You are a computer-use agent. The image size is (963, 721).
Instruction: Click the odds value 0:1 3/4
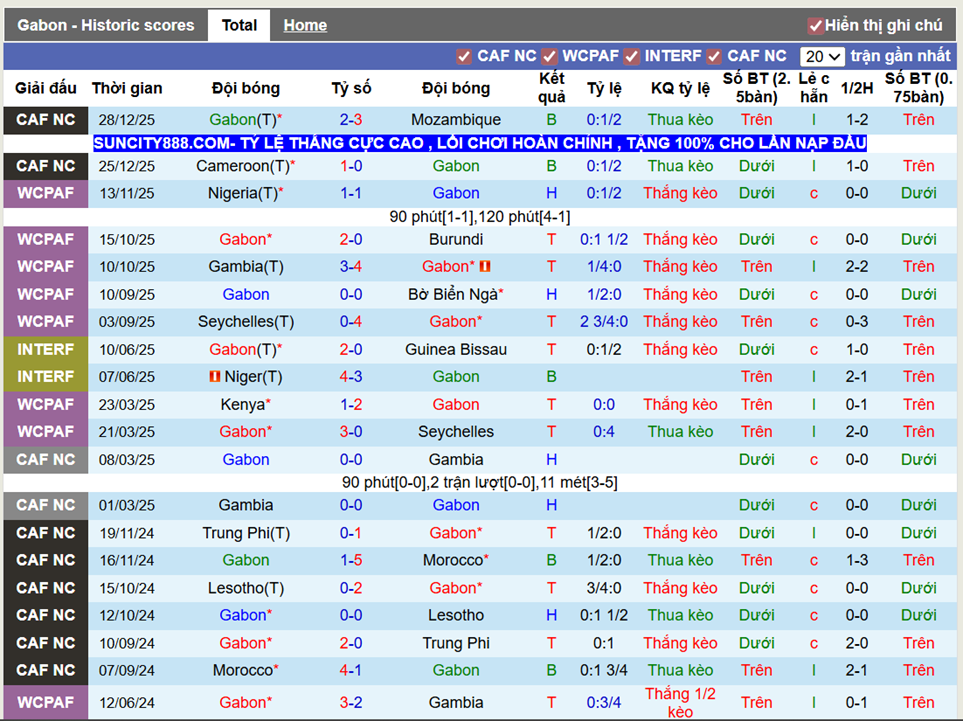pos(604,671)
